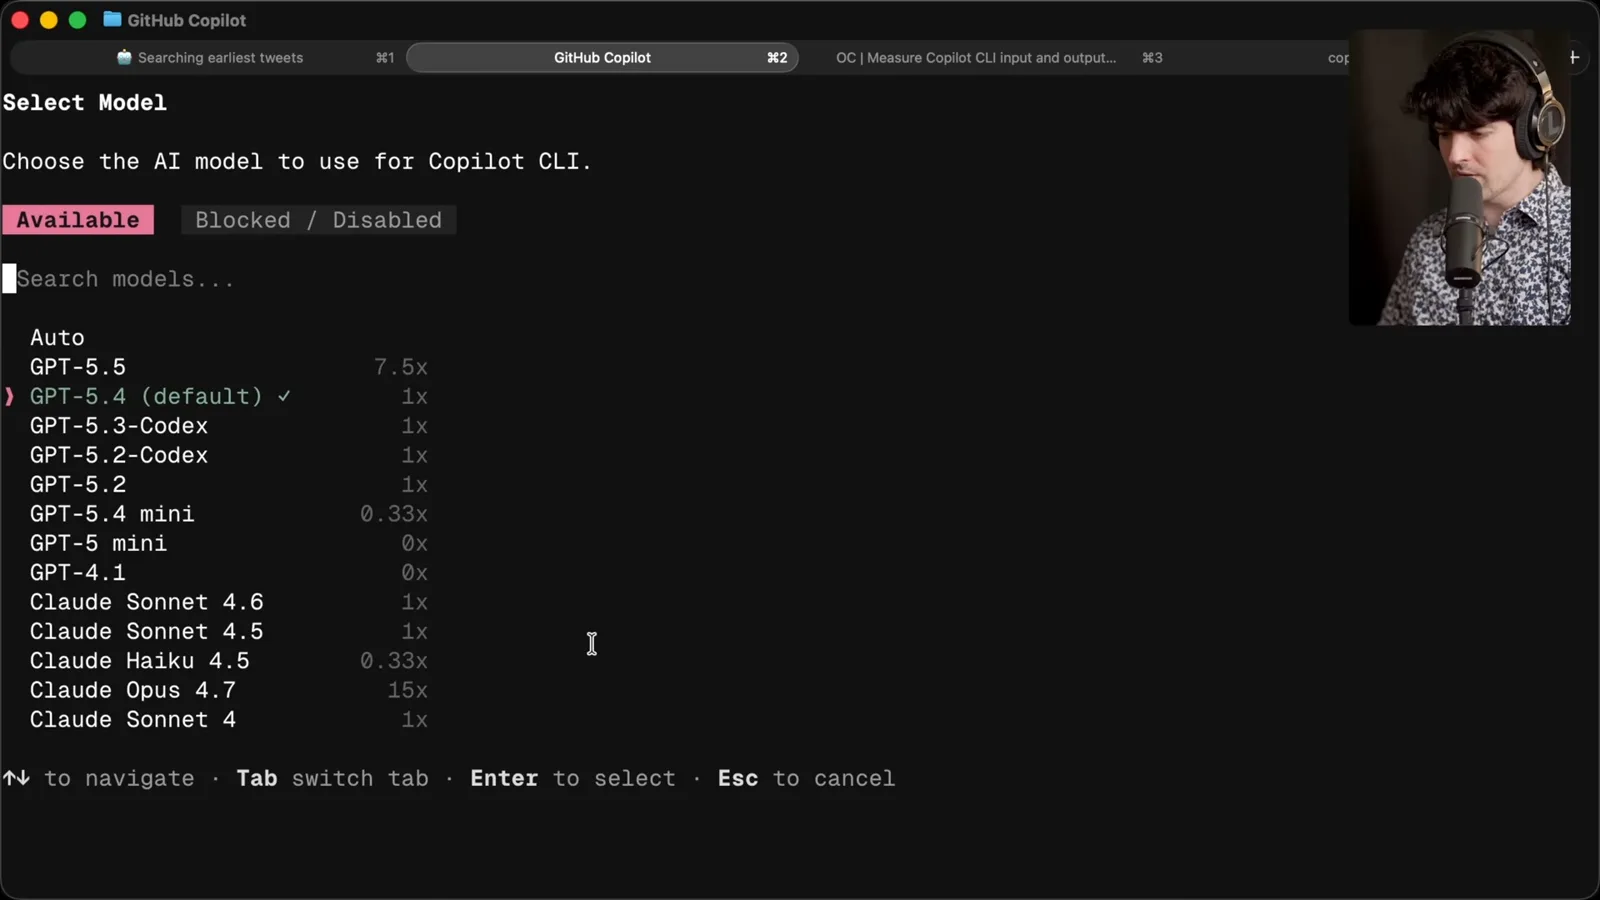Select the Auto model option
This screenshot has height=900, width=1600.
pos(57,338)
